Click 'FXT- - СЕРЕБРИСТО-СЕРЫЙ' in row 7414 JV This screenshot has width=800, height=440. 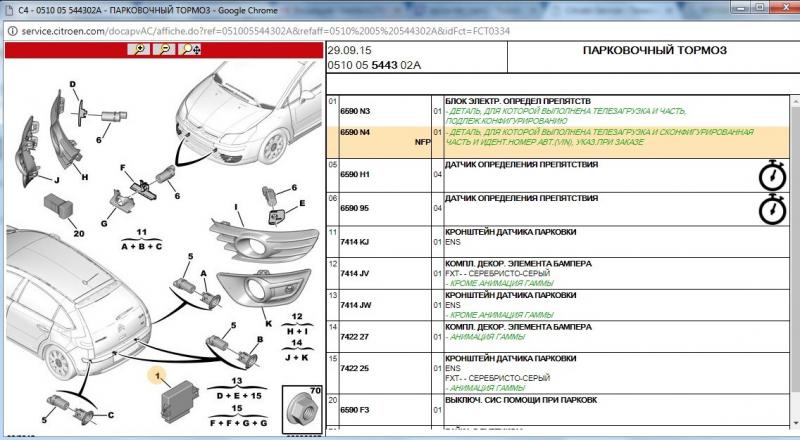pos(497,274)
